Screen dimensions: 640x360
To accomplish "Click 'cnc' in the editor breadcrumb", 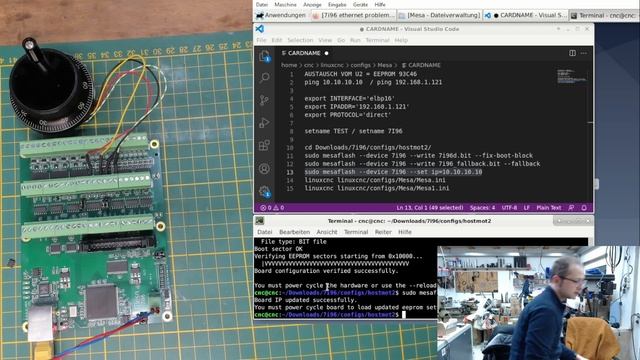I will click(x=309, y=65).
